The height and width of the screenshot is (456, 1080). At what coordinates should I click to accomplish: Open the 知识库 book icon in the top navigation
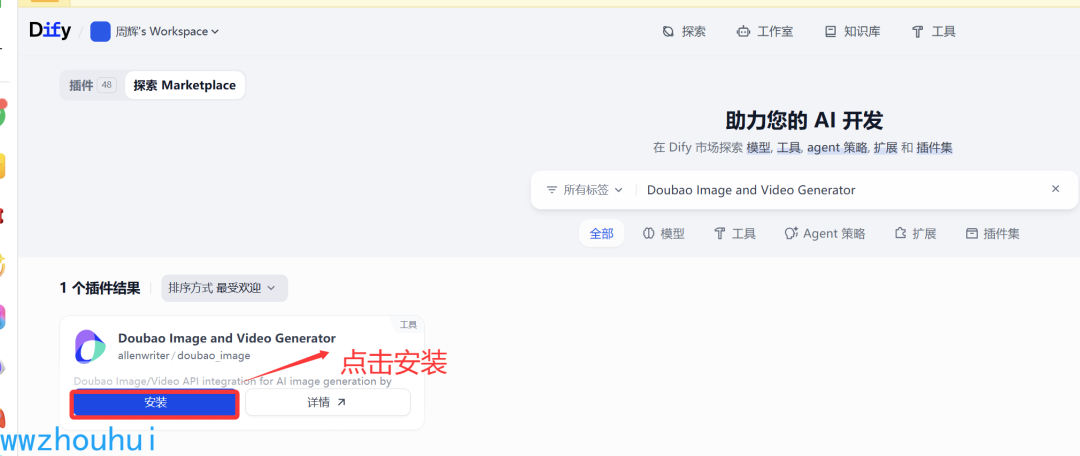830,32
